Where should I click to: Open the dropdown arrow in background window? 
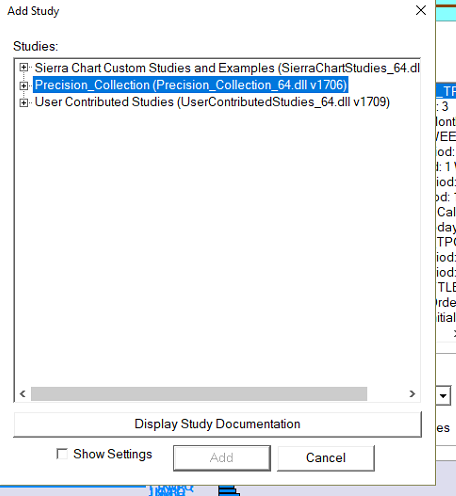coord(443,396)
